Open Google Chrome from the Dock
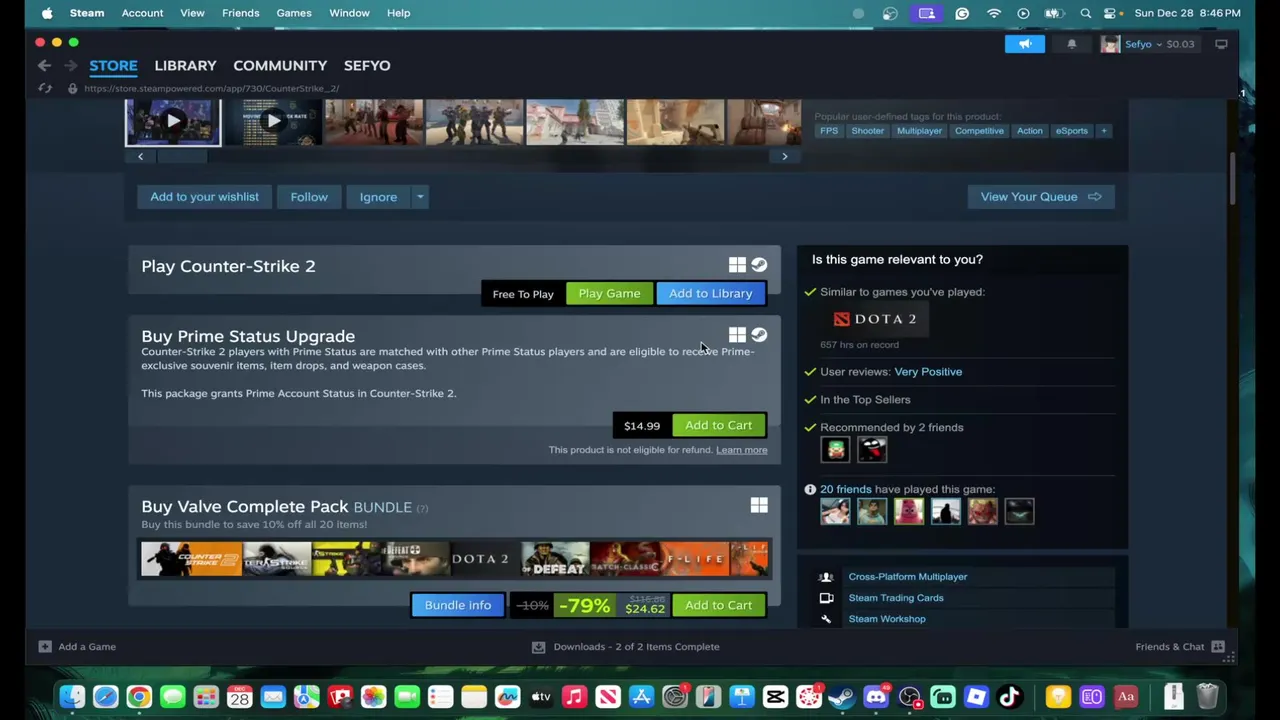 tap(139, 697)
